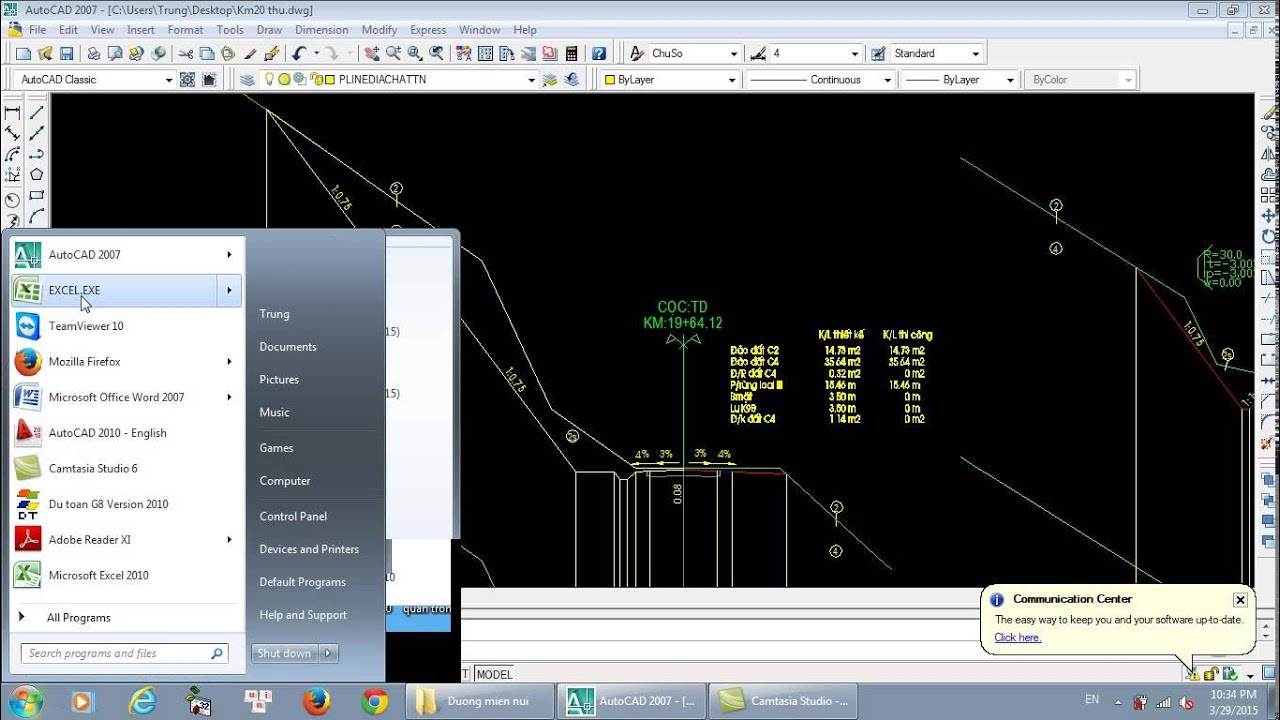This screenshot has width=1280, height=720.
Task: Click the Save floppy disk icon
Action: [x=67, y=54]
